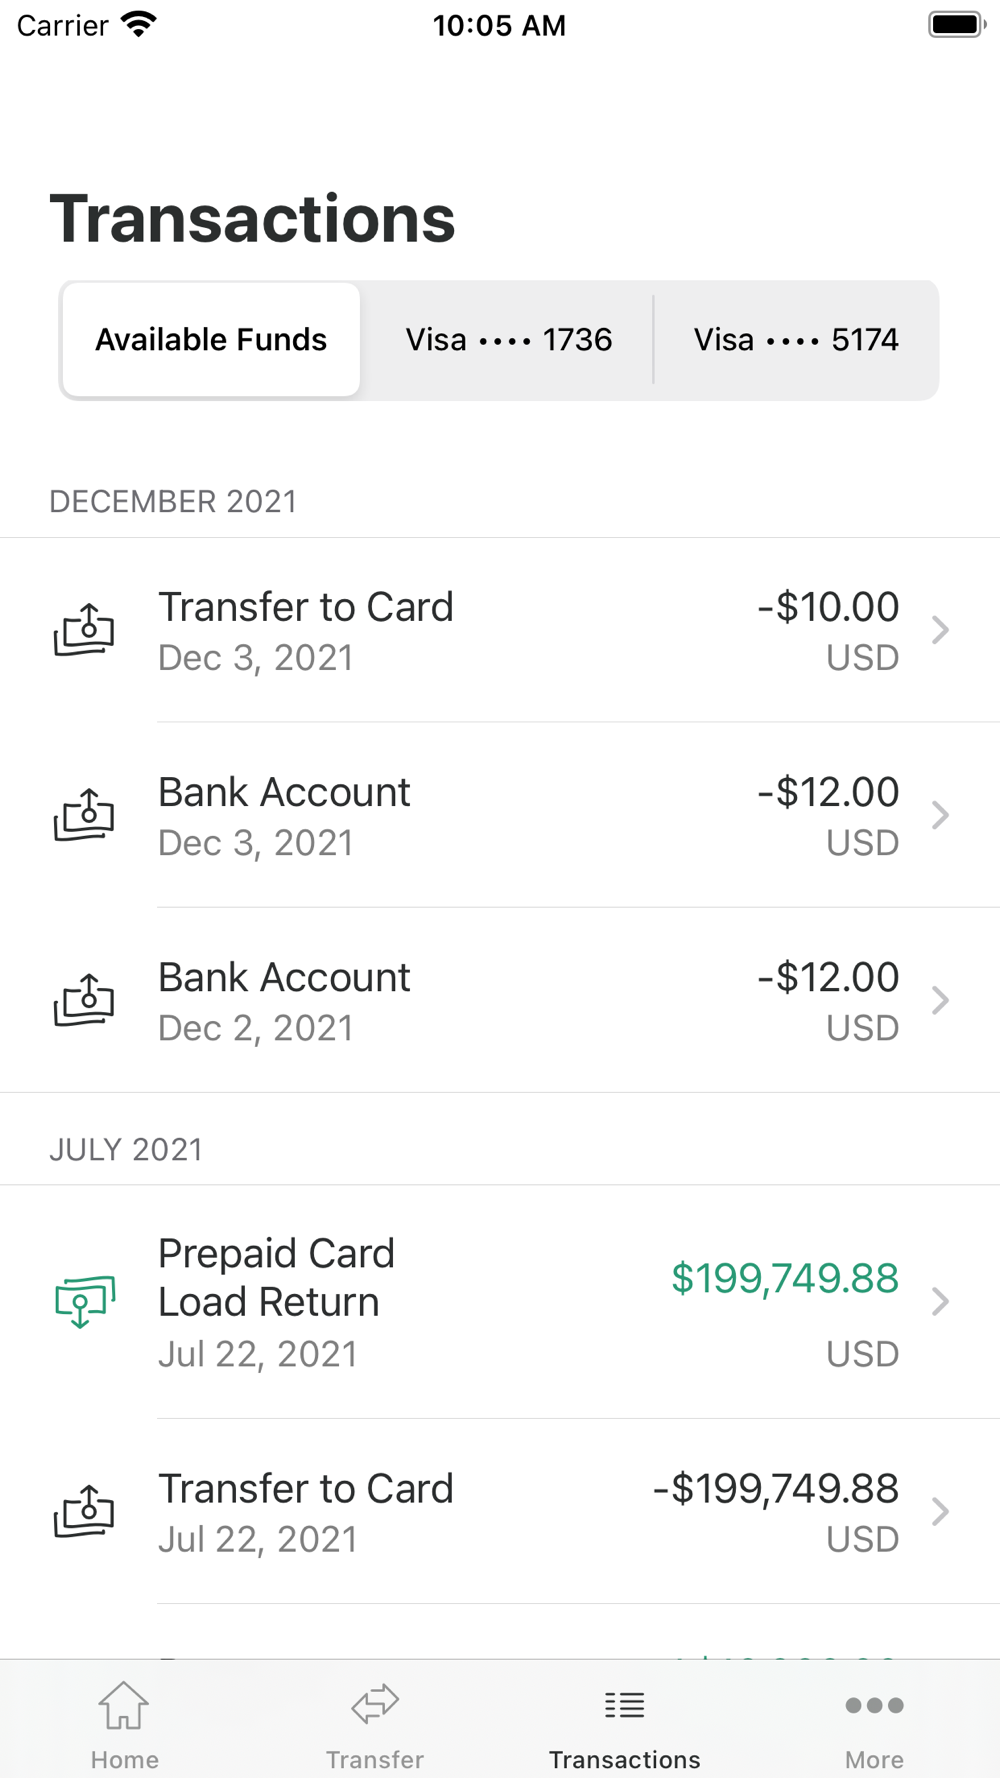1000x1778 pixels.
Task: Tap the green $199,749.88 amount
Action: pyautogui.click(x=785, y=1279)
